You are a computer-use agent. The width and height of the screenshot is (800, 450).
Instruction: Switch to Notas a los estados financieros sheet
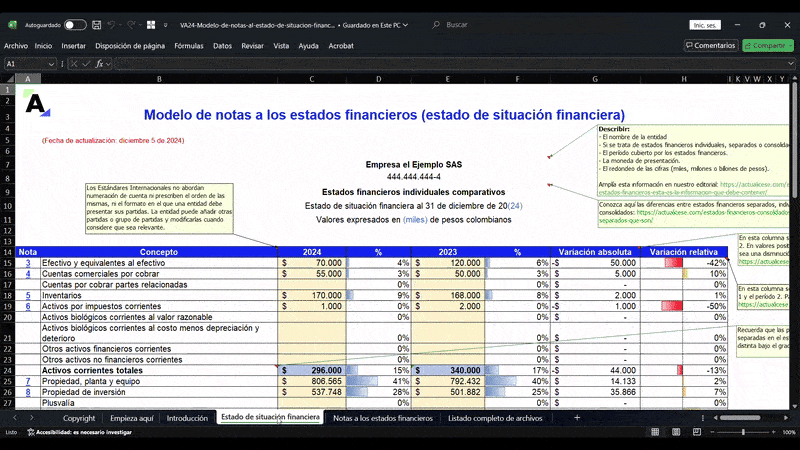(382, 417)
